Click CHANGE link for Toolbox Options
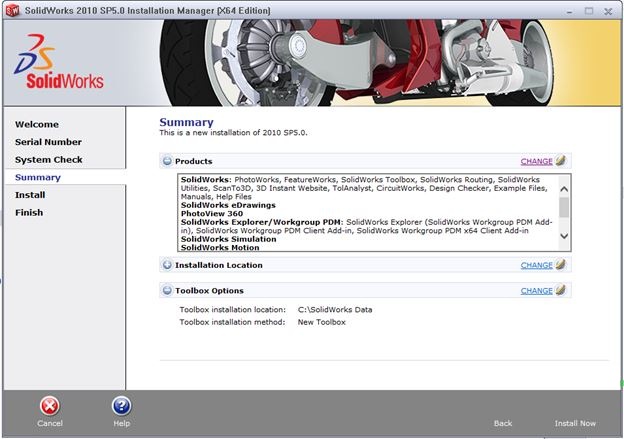This screenshot has width=624, height=439. tap(536, 291)
